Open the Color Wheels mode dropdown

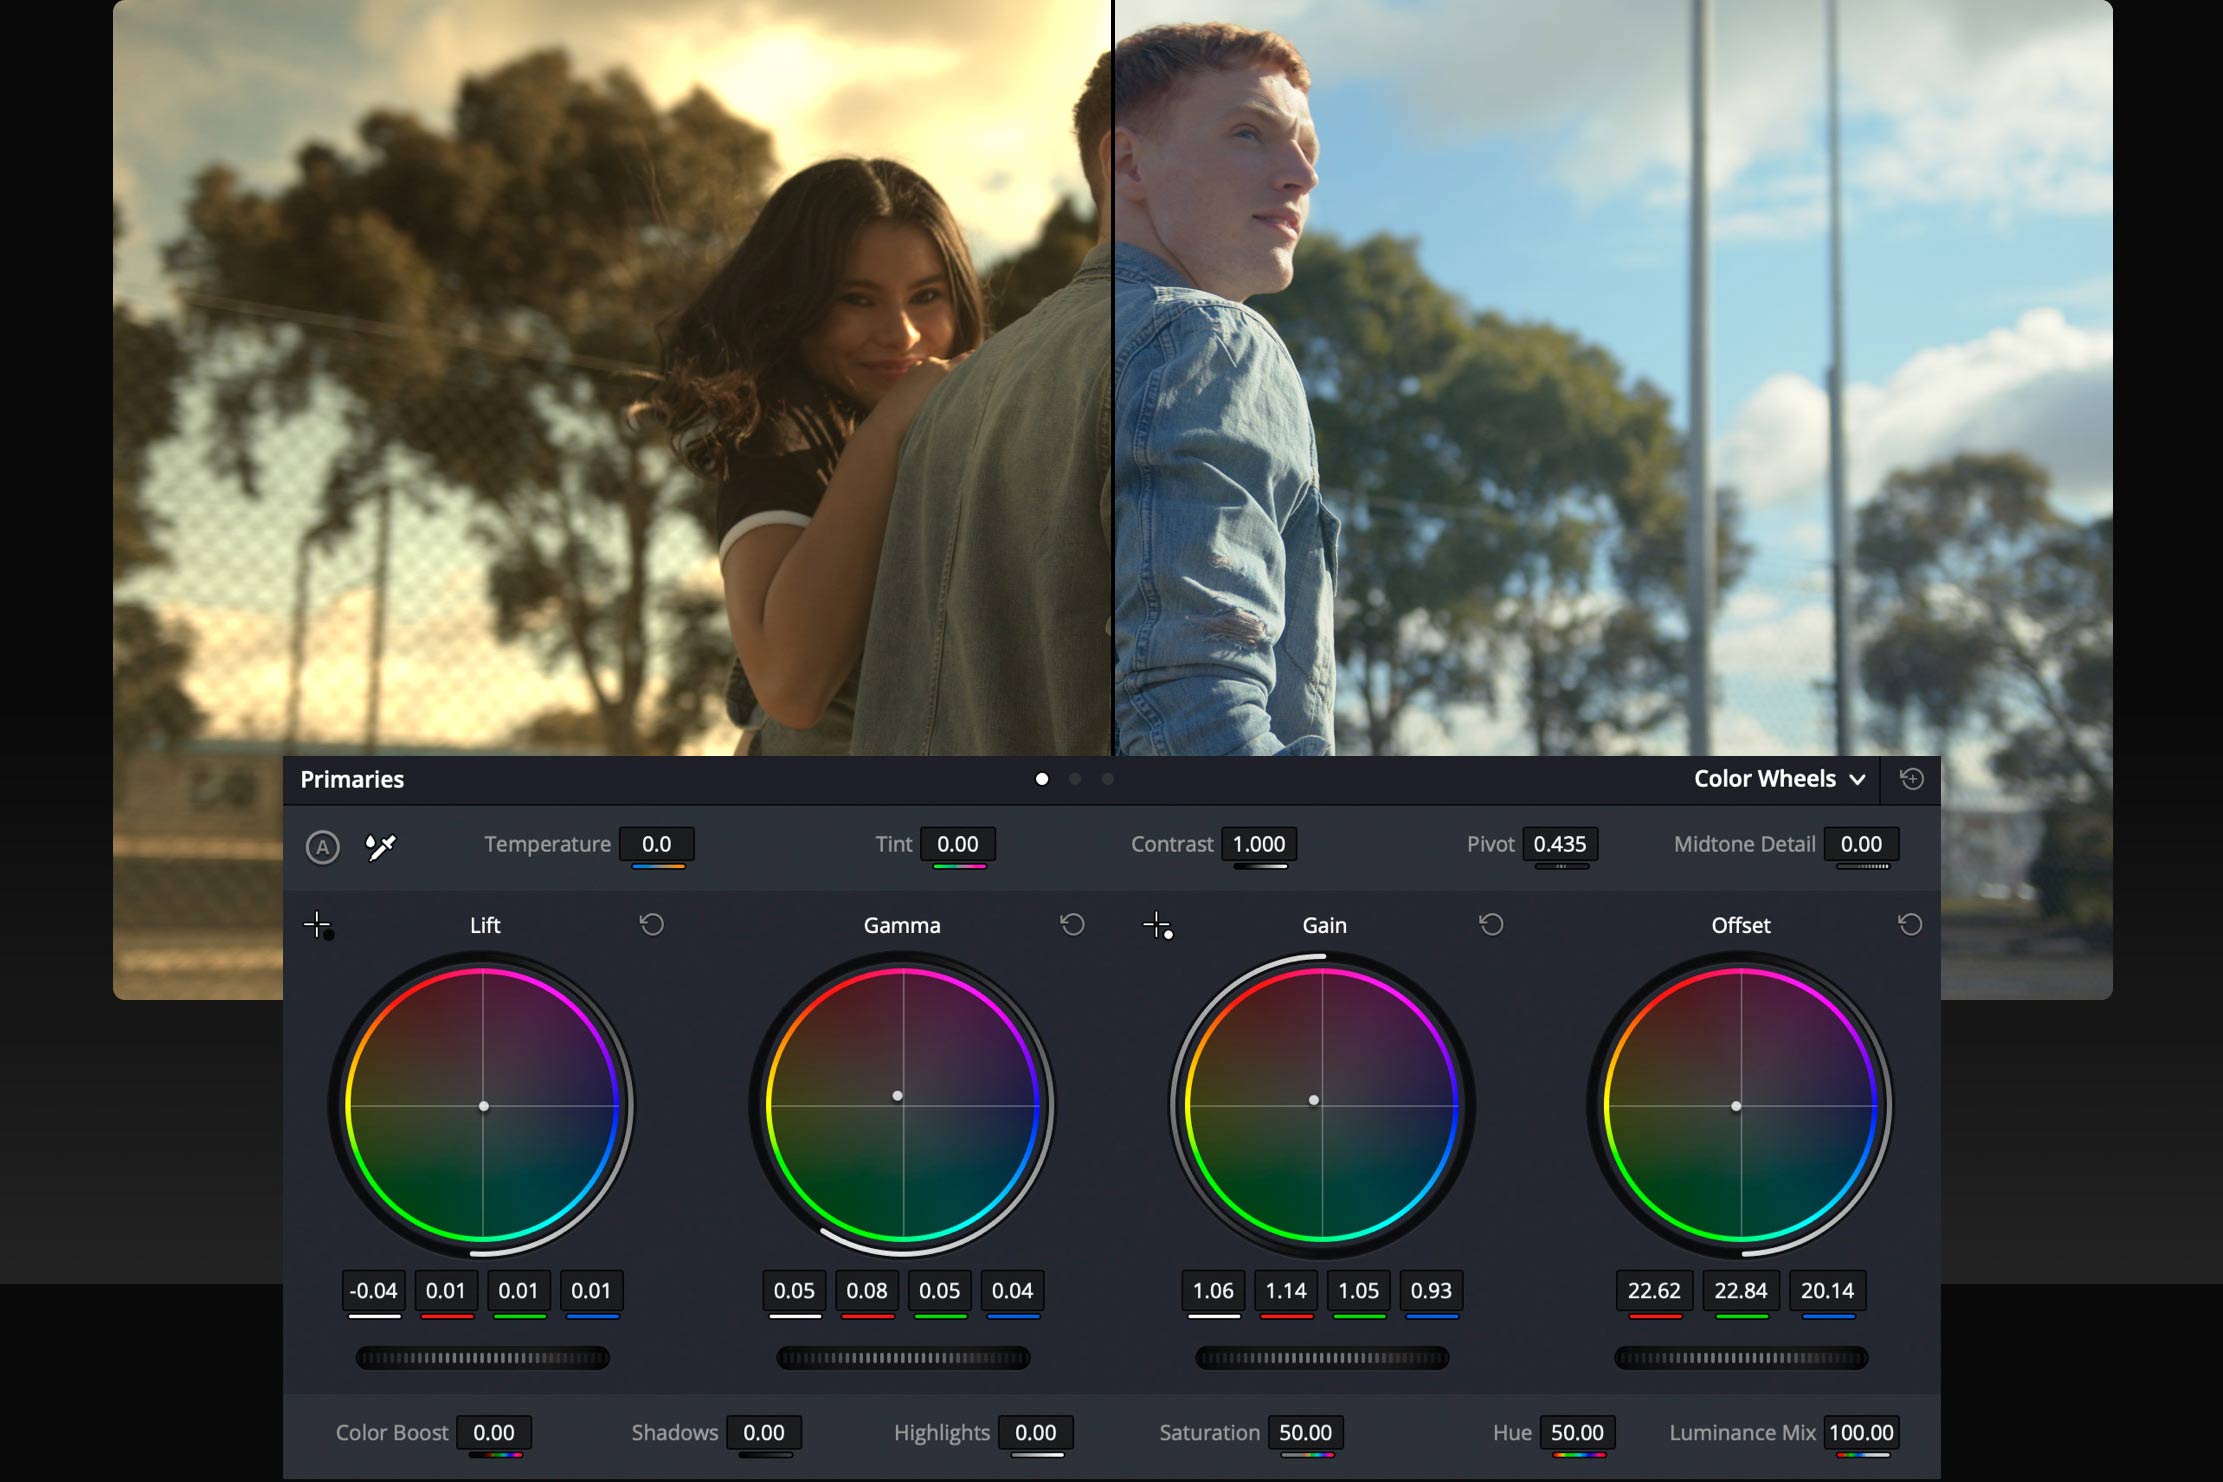click(1779, 779)
